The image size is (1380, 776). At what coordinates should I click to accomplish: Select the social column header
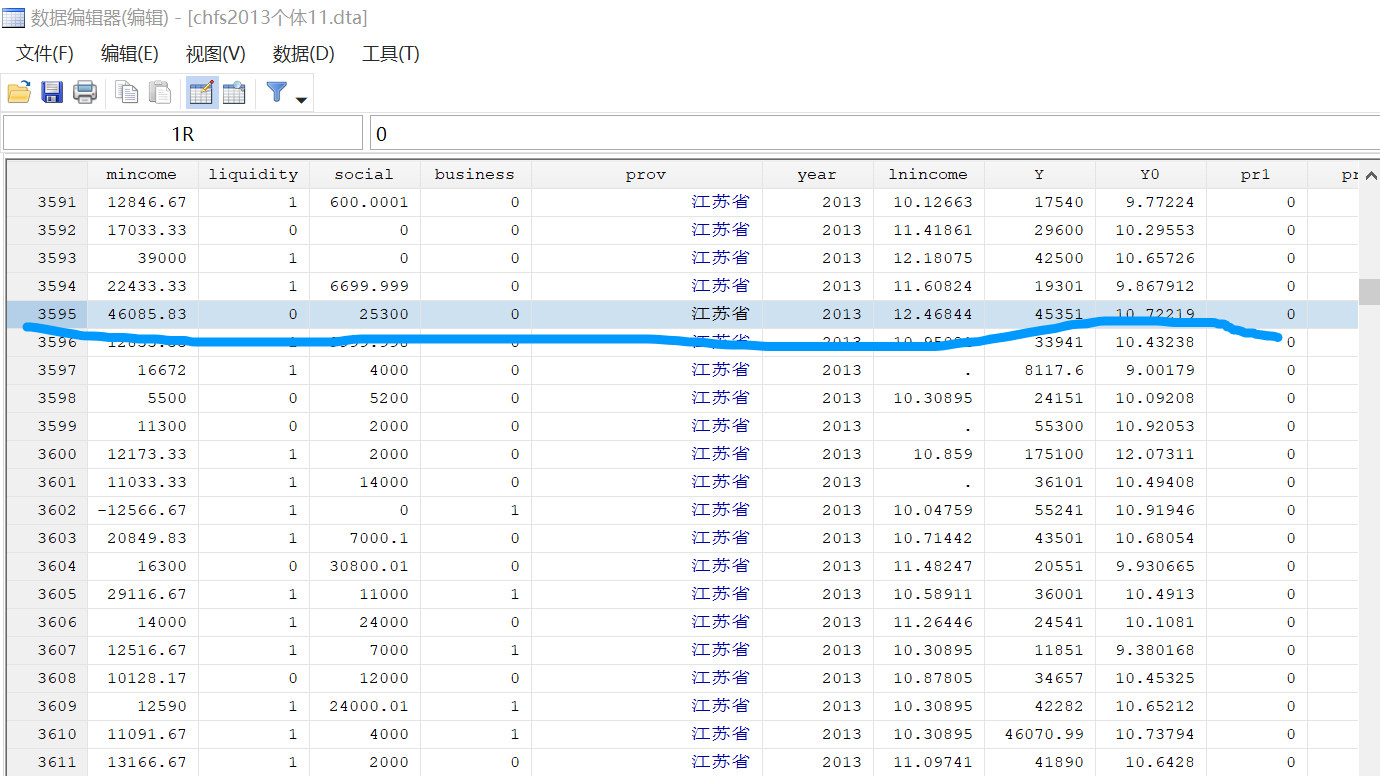click(x=364, y=174)
